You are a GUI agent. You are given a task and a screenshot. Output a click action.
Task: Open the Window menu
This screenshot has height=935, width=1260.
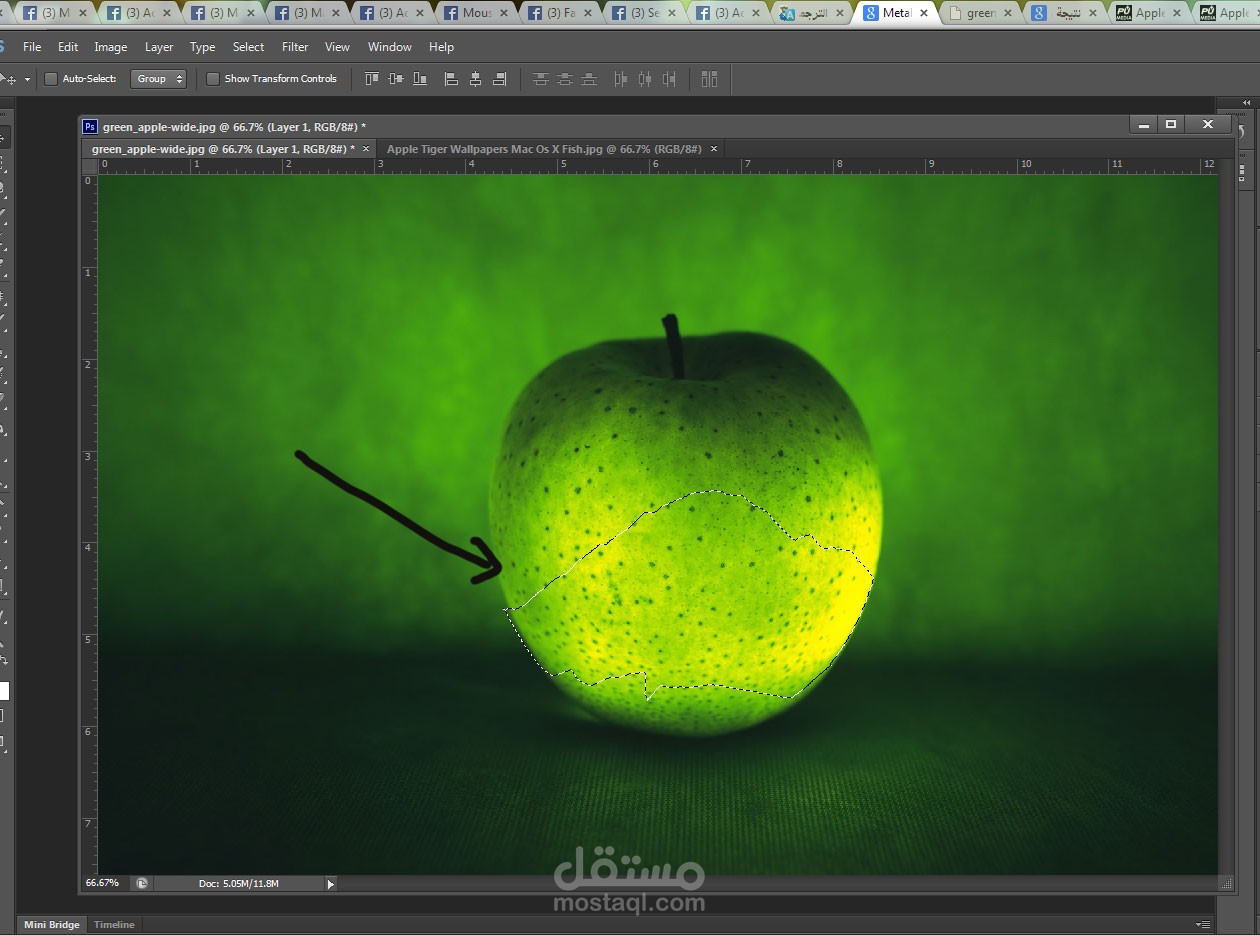(390, 47)
